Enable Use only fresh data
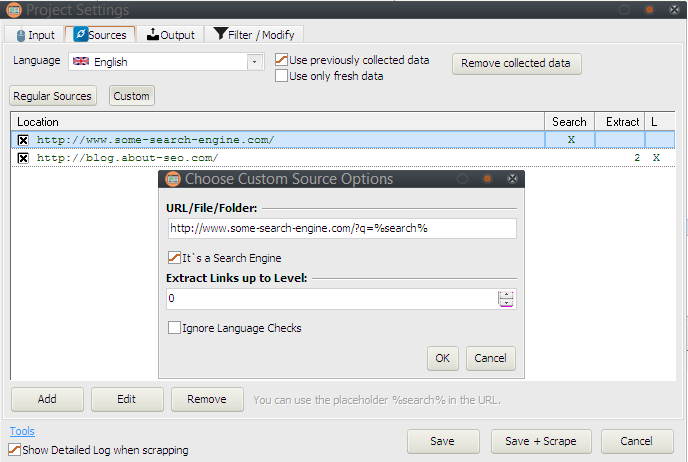Screen dimensions: 688x462 click(x=282, y=76)
